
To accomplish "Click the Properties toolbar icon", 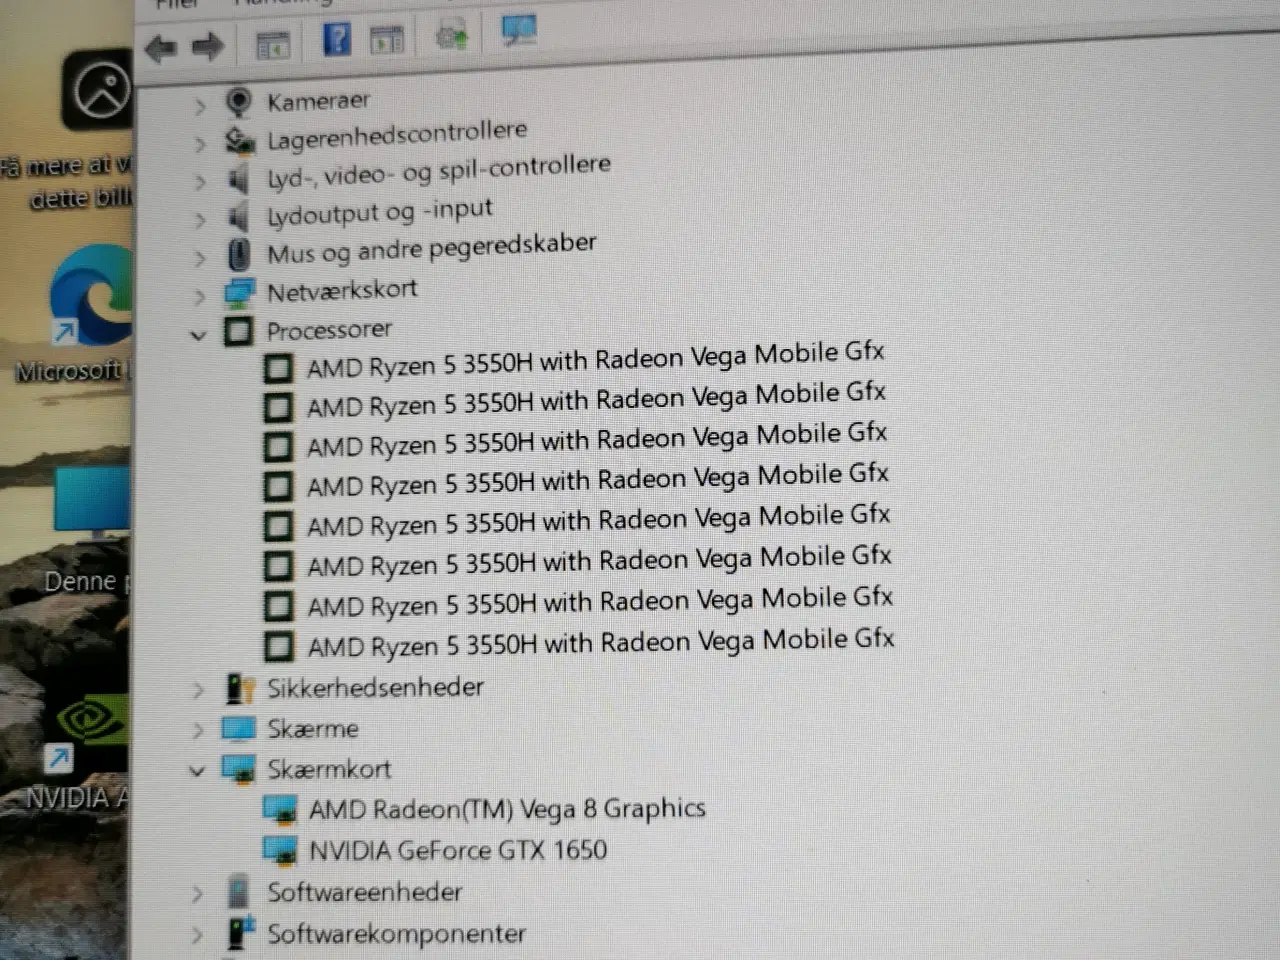I will click(x=388, y=37).
